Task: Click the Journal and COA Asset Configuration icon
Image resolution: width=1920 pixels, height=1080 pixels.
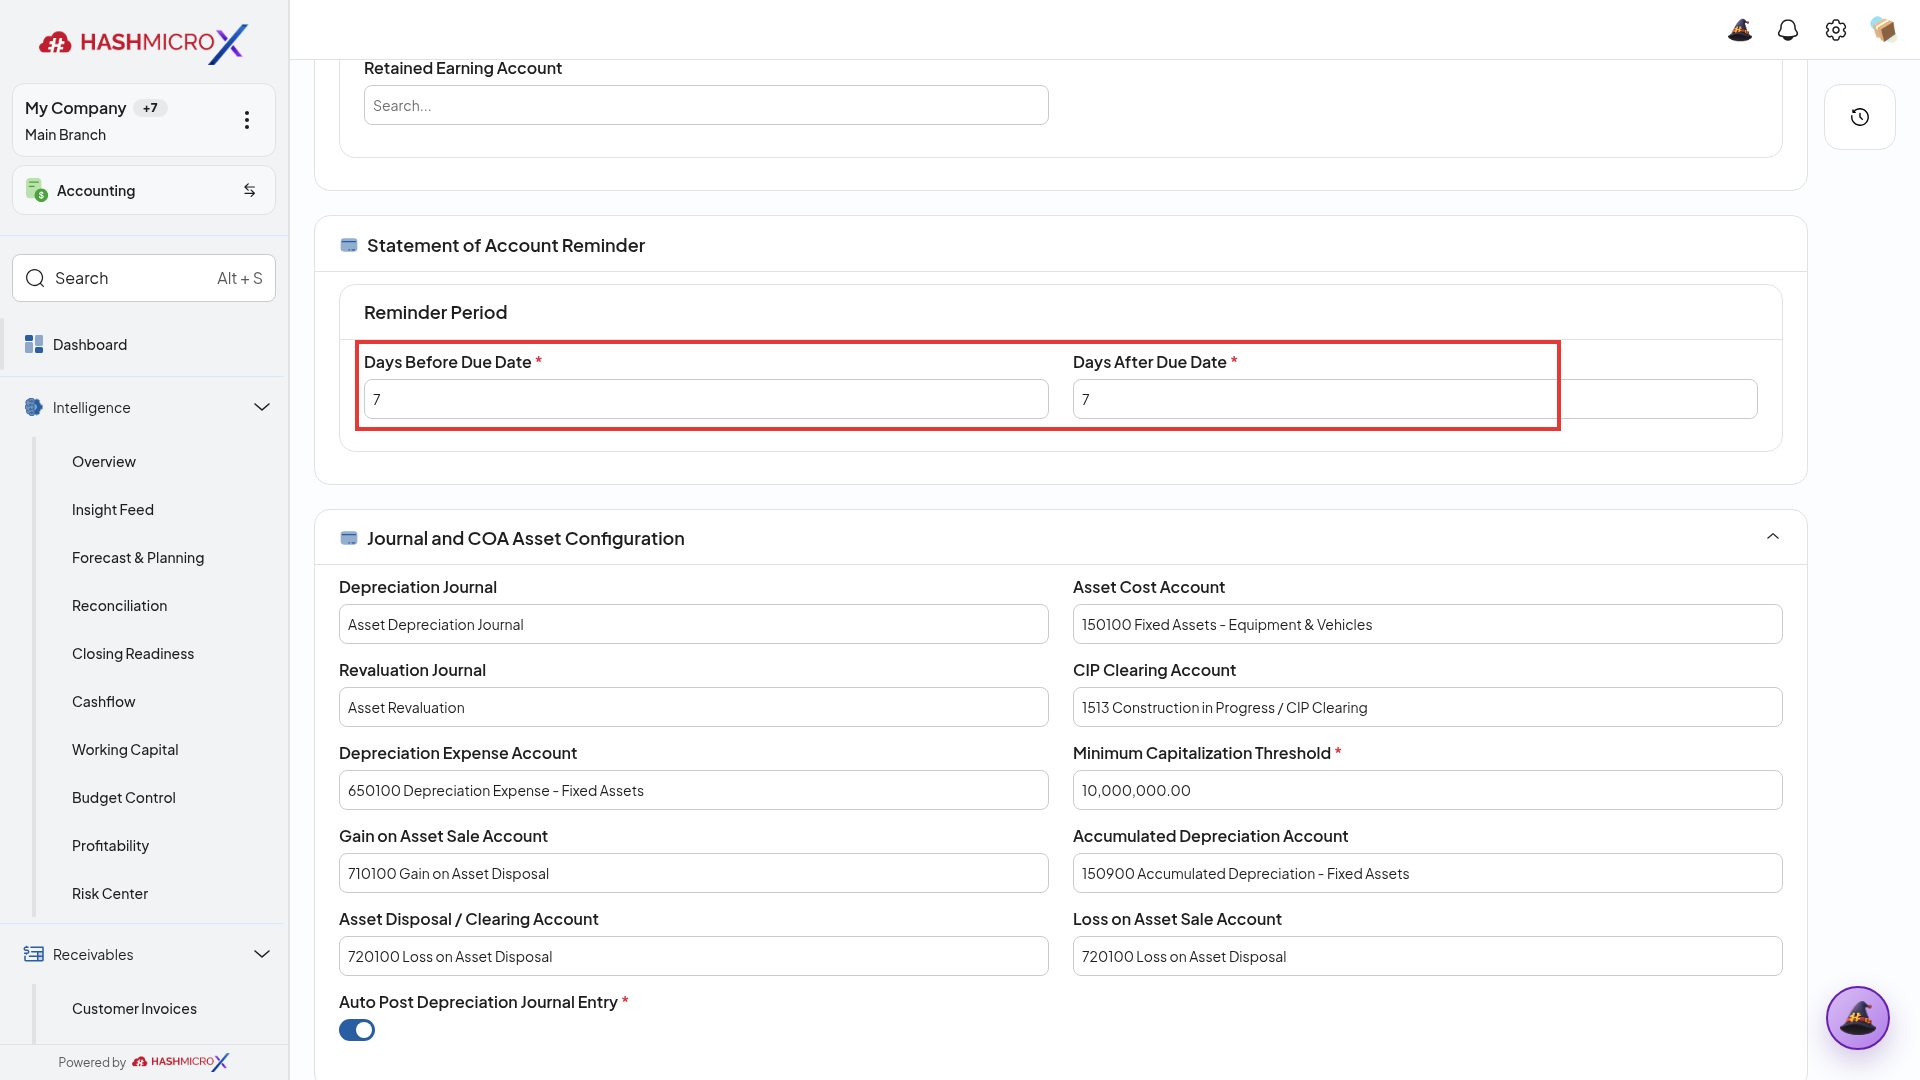Action: click(x=349, y=538)
